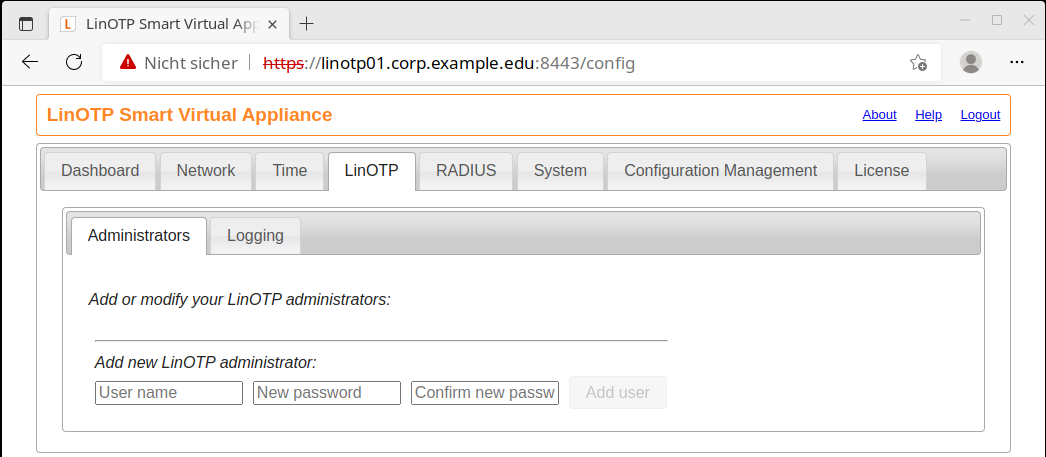The image size is (1046, 457).
Task: Open browser settings and more menu
Action: pos(1016,62)
